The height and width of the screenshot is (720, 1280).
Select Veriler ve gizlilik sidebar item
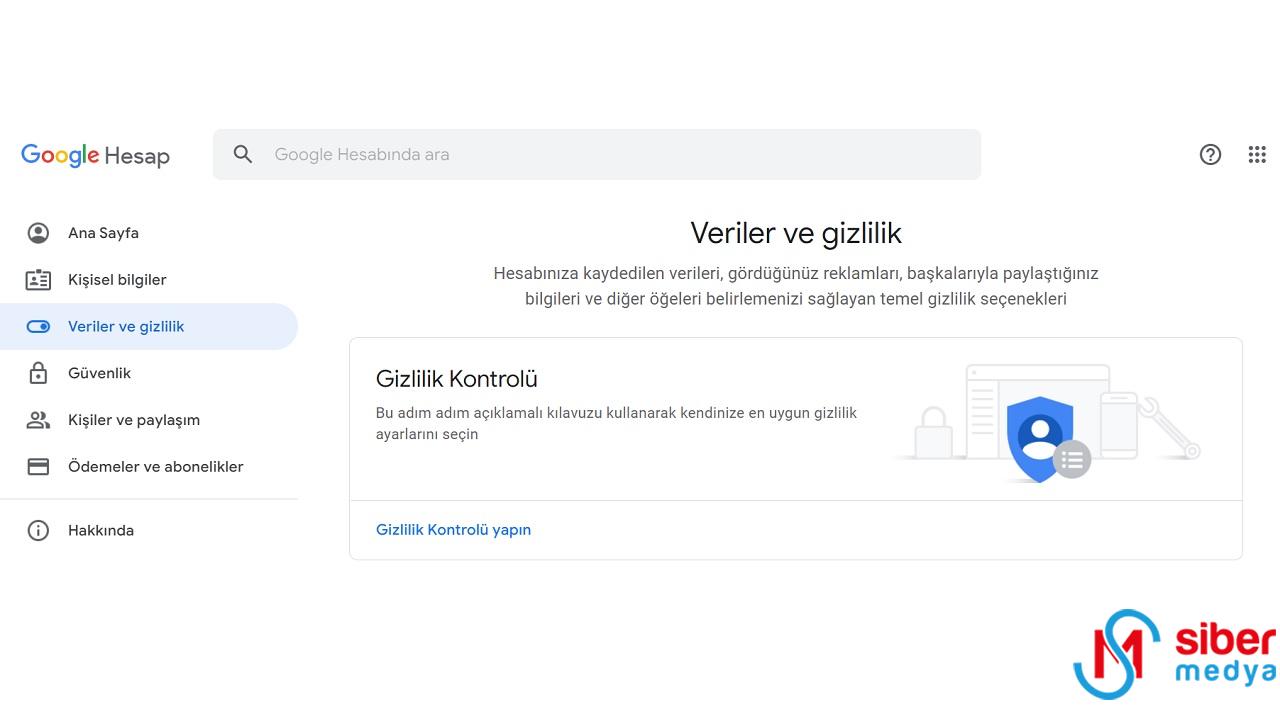[149, 327]
